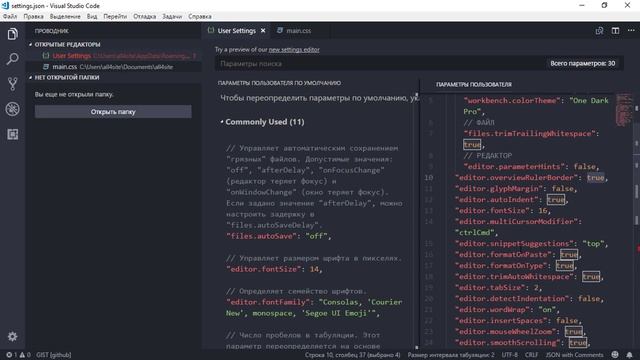640x360 pixels.
Task: Open the Отладка menu
Action: 144,16
